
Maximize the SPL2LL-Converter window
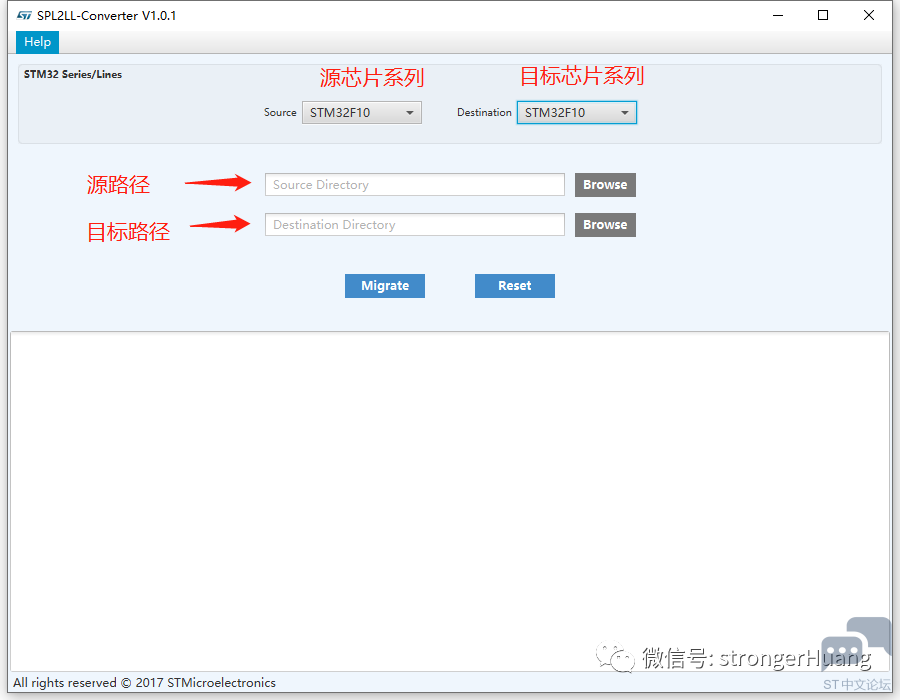click(x=823, y=15)
